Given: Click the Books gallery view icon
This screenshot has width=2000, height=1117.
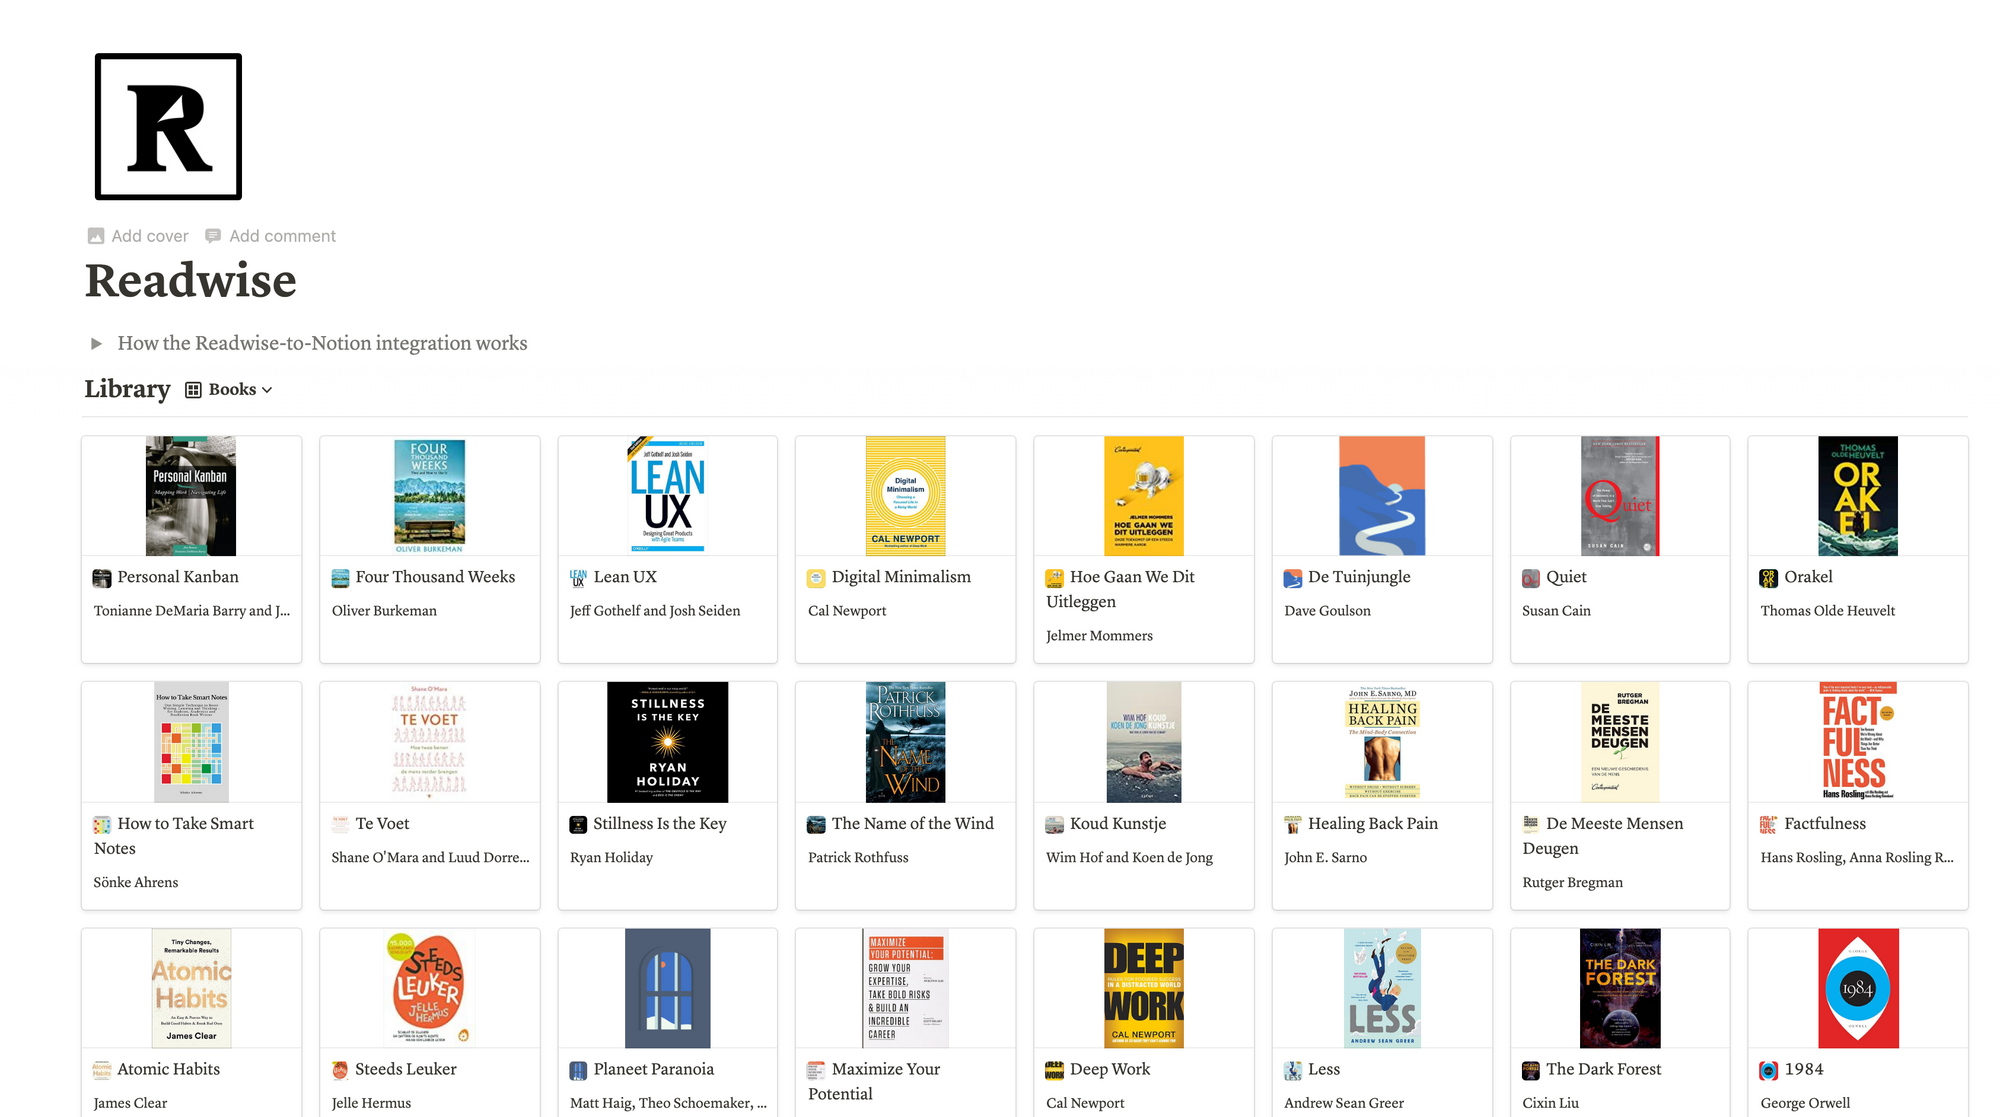Looking at the screenshot, I should coord(194,390).
